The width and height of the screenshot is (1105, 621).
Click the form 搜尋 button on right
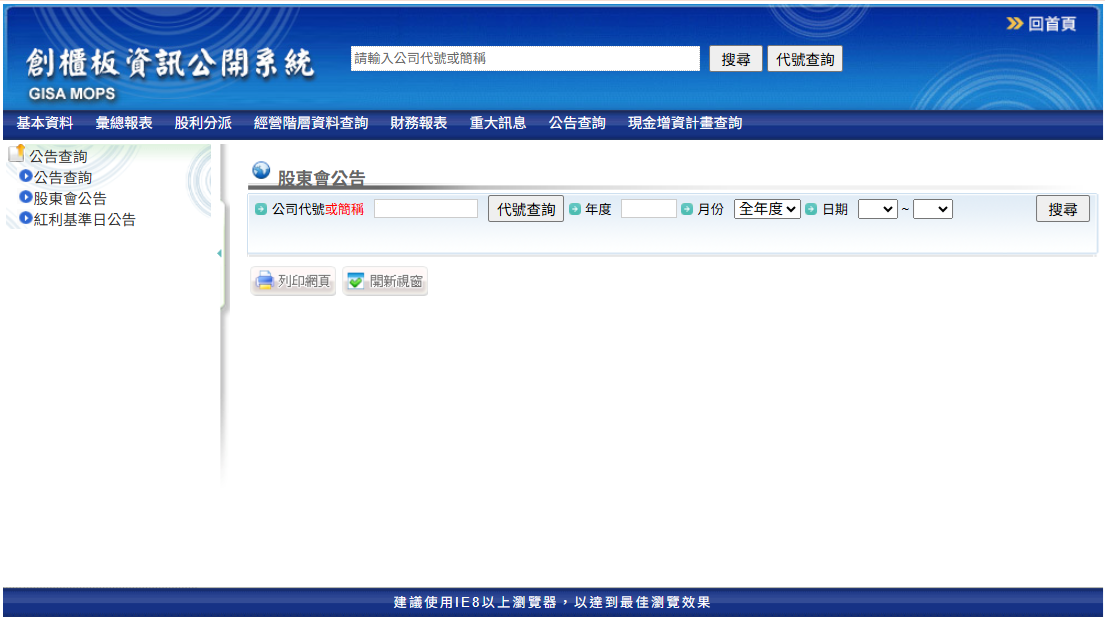pos(1062,209)
